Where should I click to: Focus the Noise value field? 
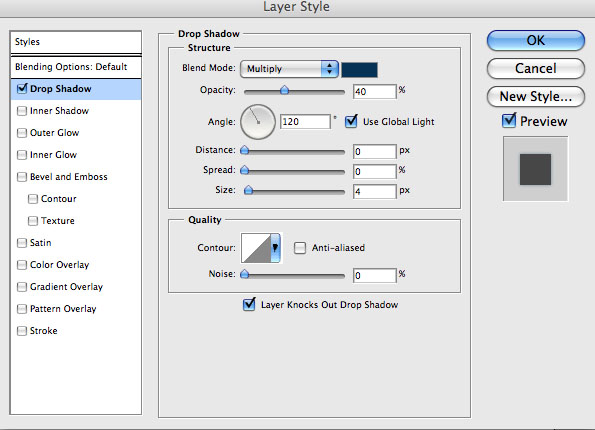click(x=375, y=276)
